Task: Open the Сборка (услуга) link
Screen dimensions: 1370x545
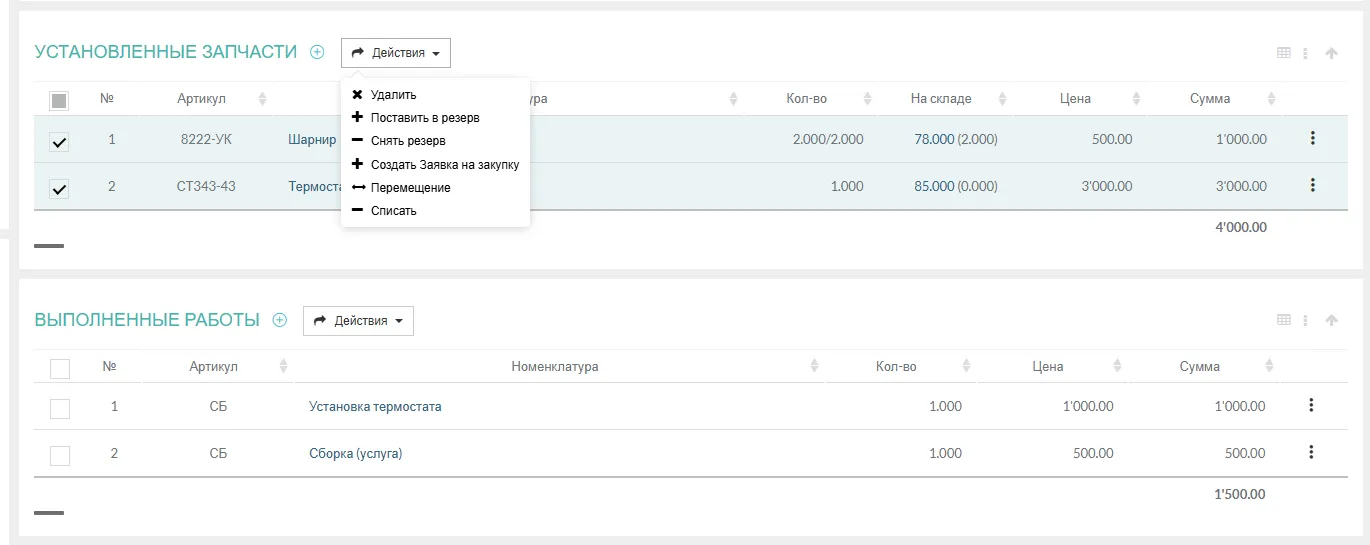Action: coord(355,454)
